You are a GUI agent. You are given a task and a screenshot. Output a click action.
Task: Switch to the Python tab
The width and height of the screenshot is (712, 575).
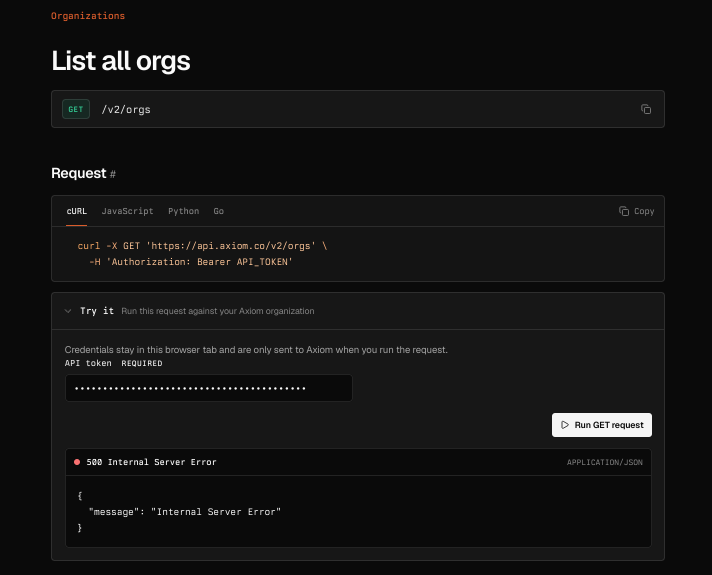click(183, 211)
